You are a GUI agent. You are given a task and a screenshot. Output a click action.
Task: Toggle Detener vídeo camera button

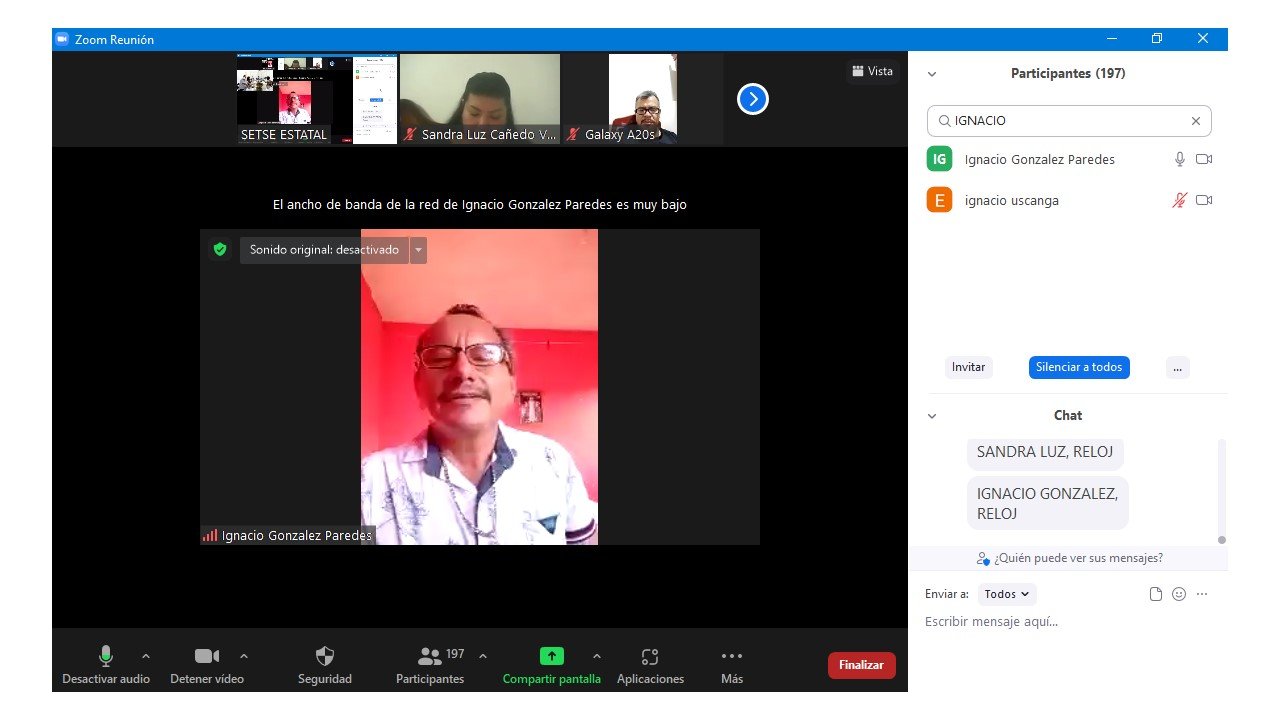206,657
